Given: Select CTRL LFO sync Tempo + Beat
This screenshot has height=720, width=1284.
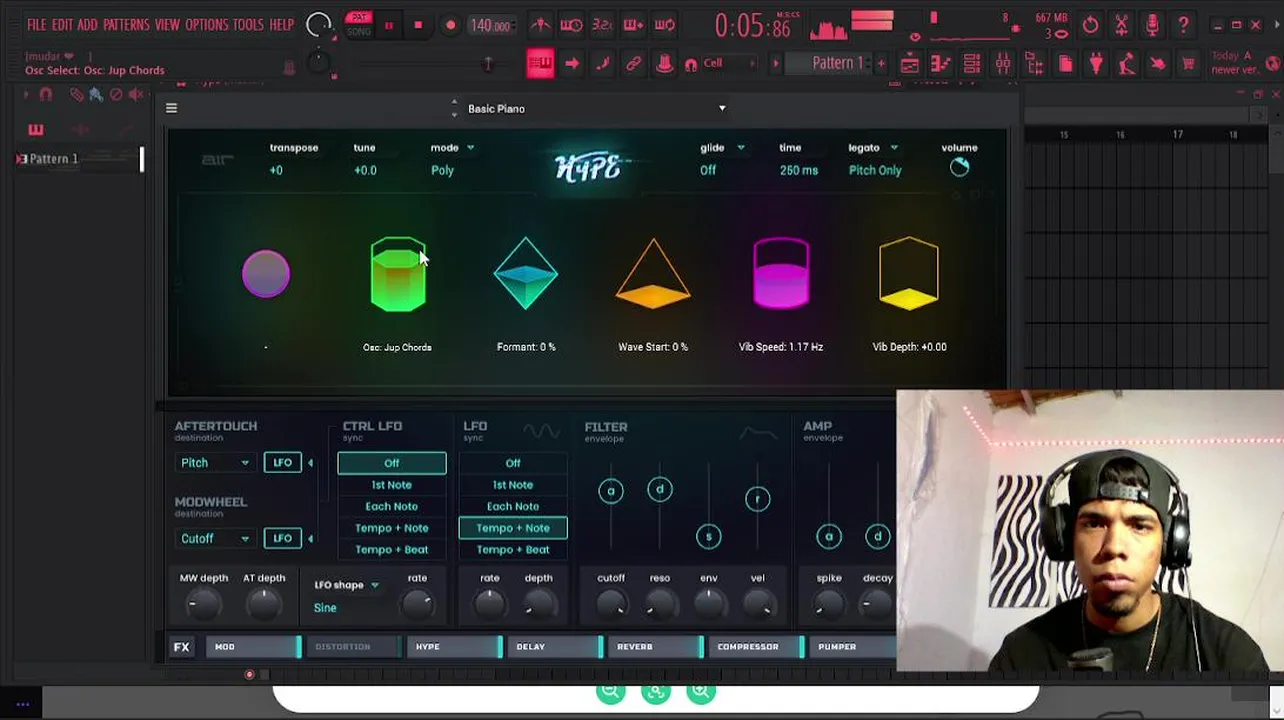Looking at the screenshot, I should coord(392,549).
